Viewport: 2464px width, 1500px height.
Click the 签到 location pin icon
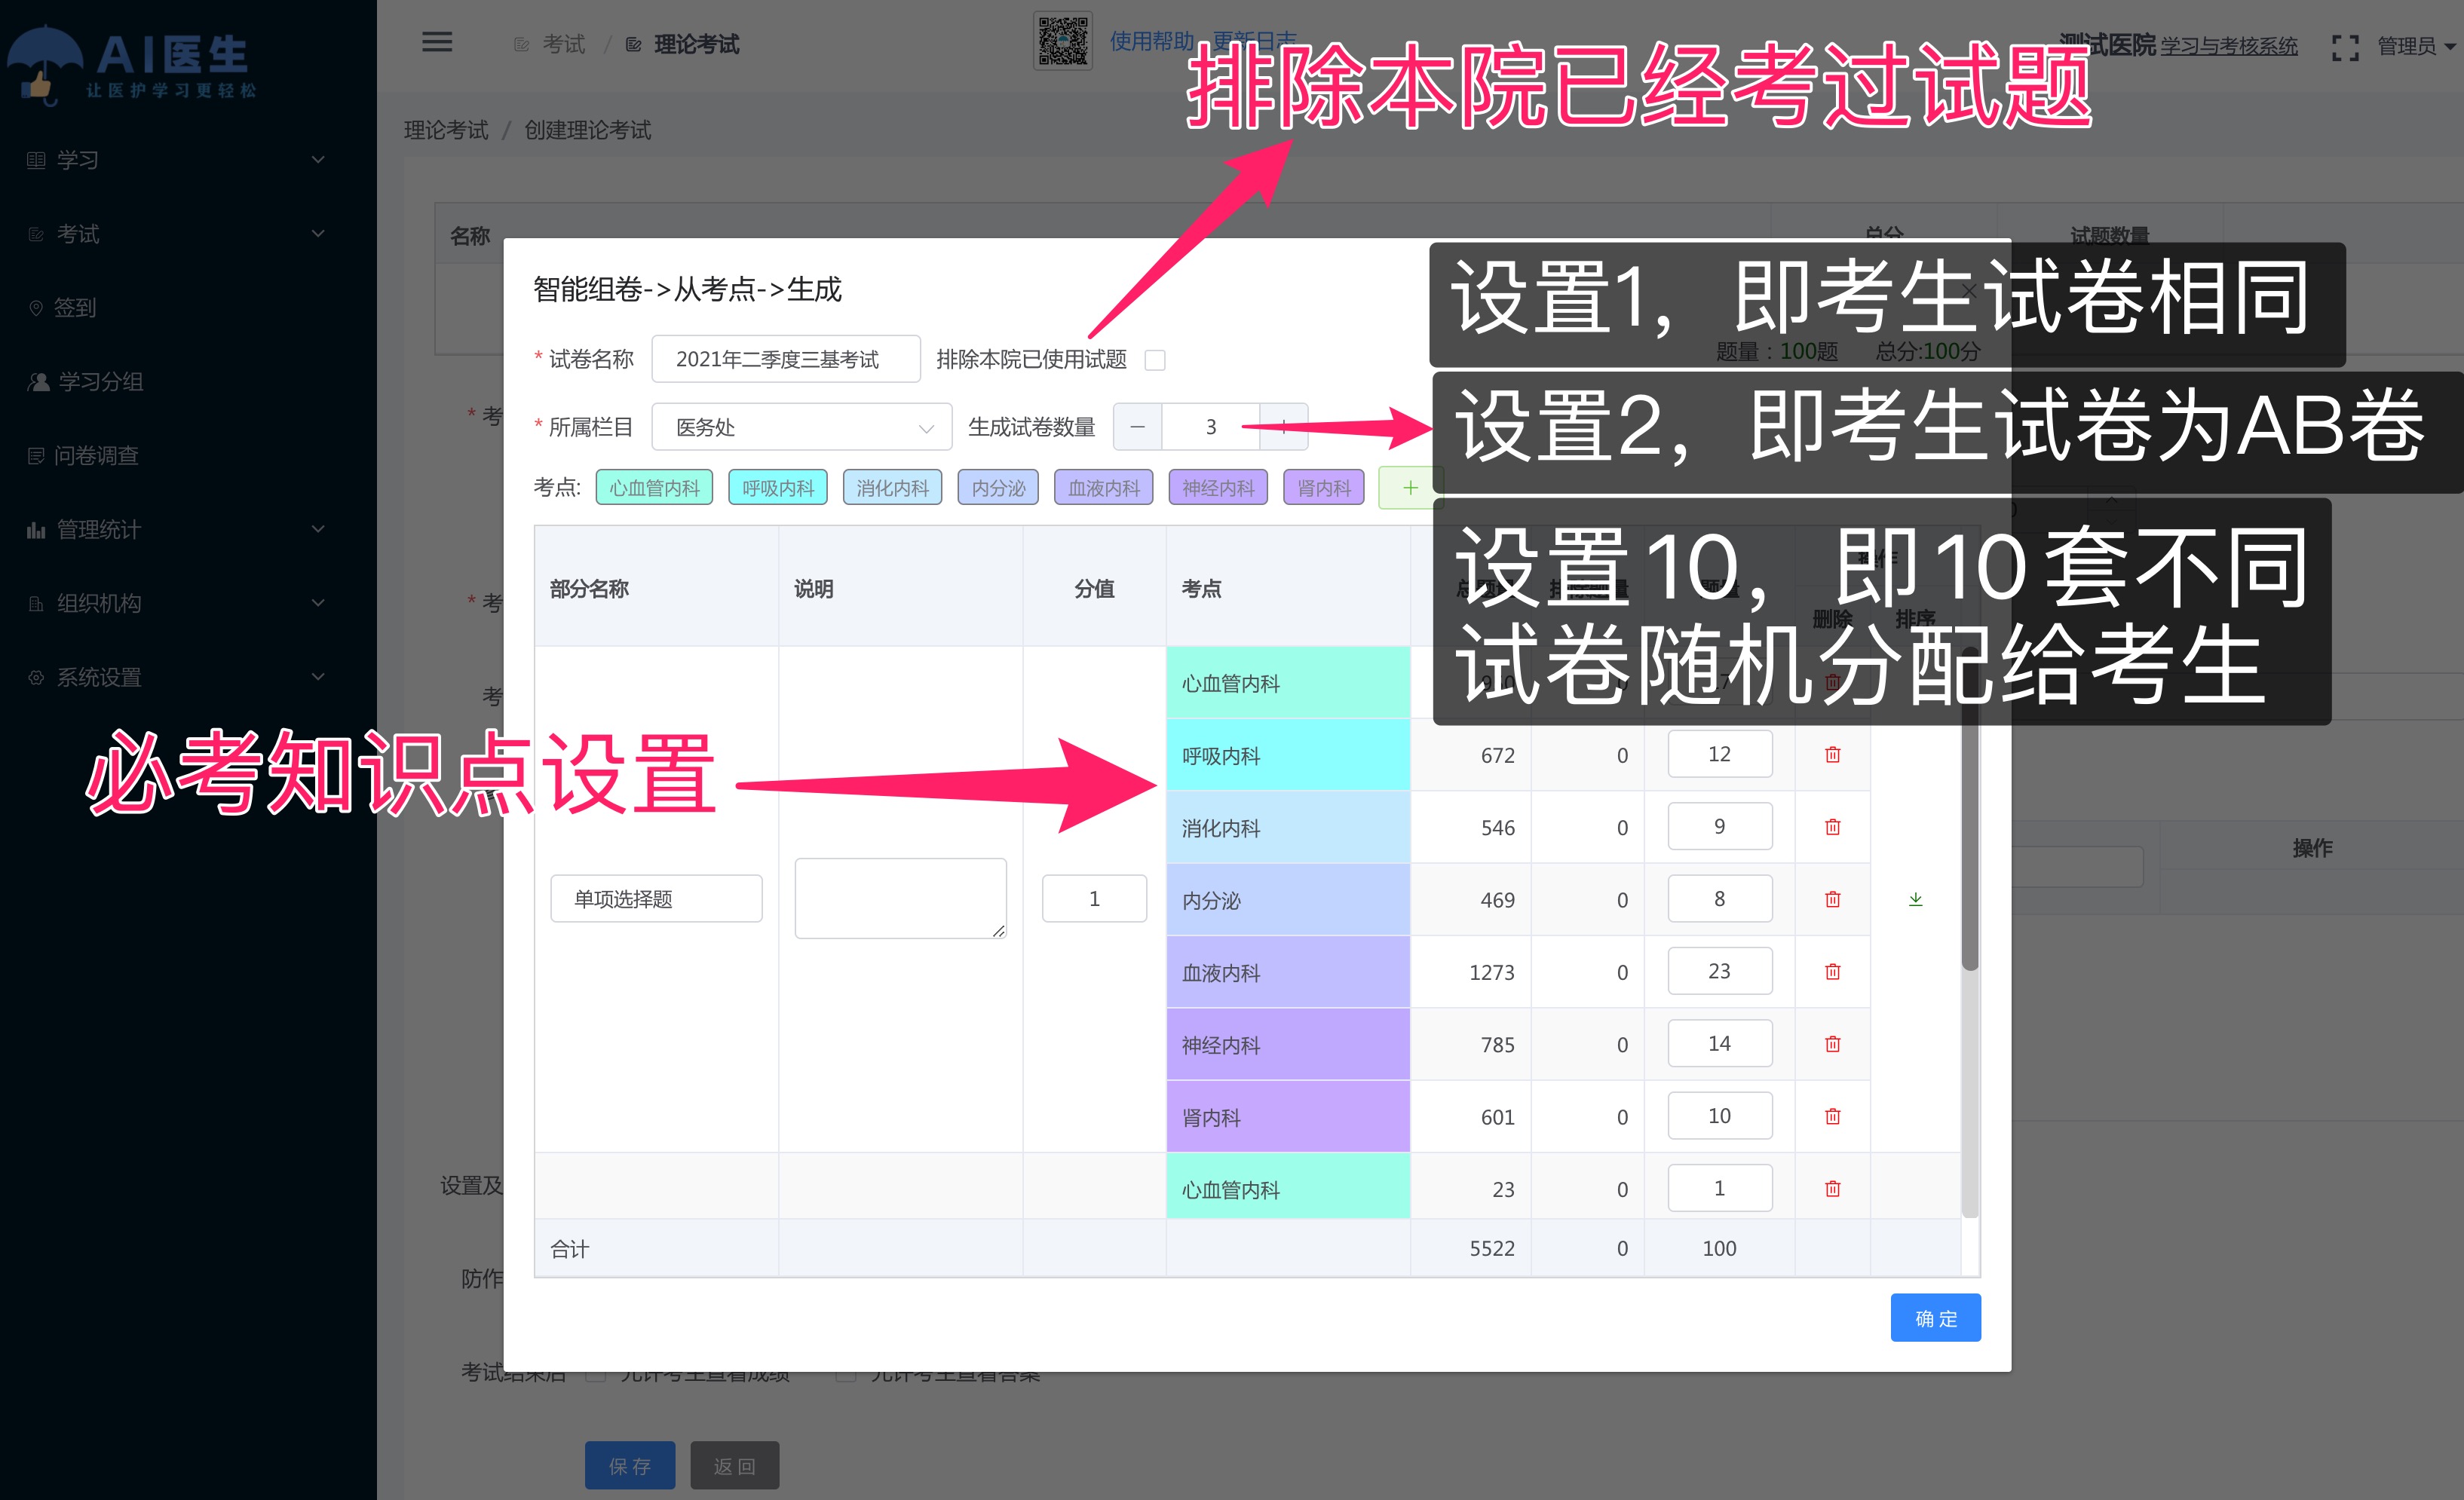click(36, 308)
